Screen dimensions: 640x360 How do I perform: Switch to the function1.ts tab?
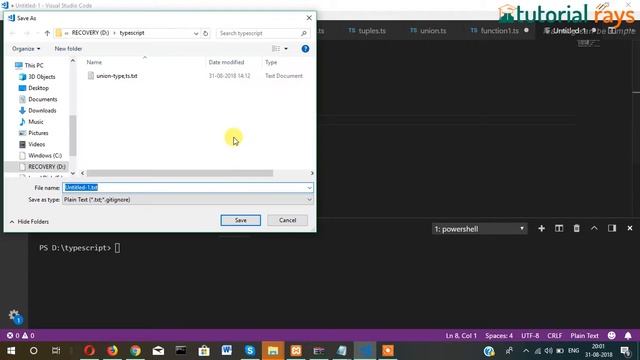pyautogui.click(x=495, y=31)
